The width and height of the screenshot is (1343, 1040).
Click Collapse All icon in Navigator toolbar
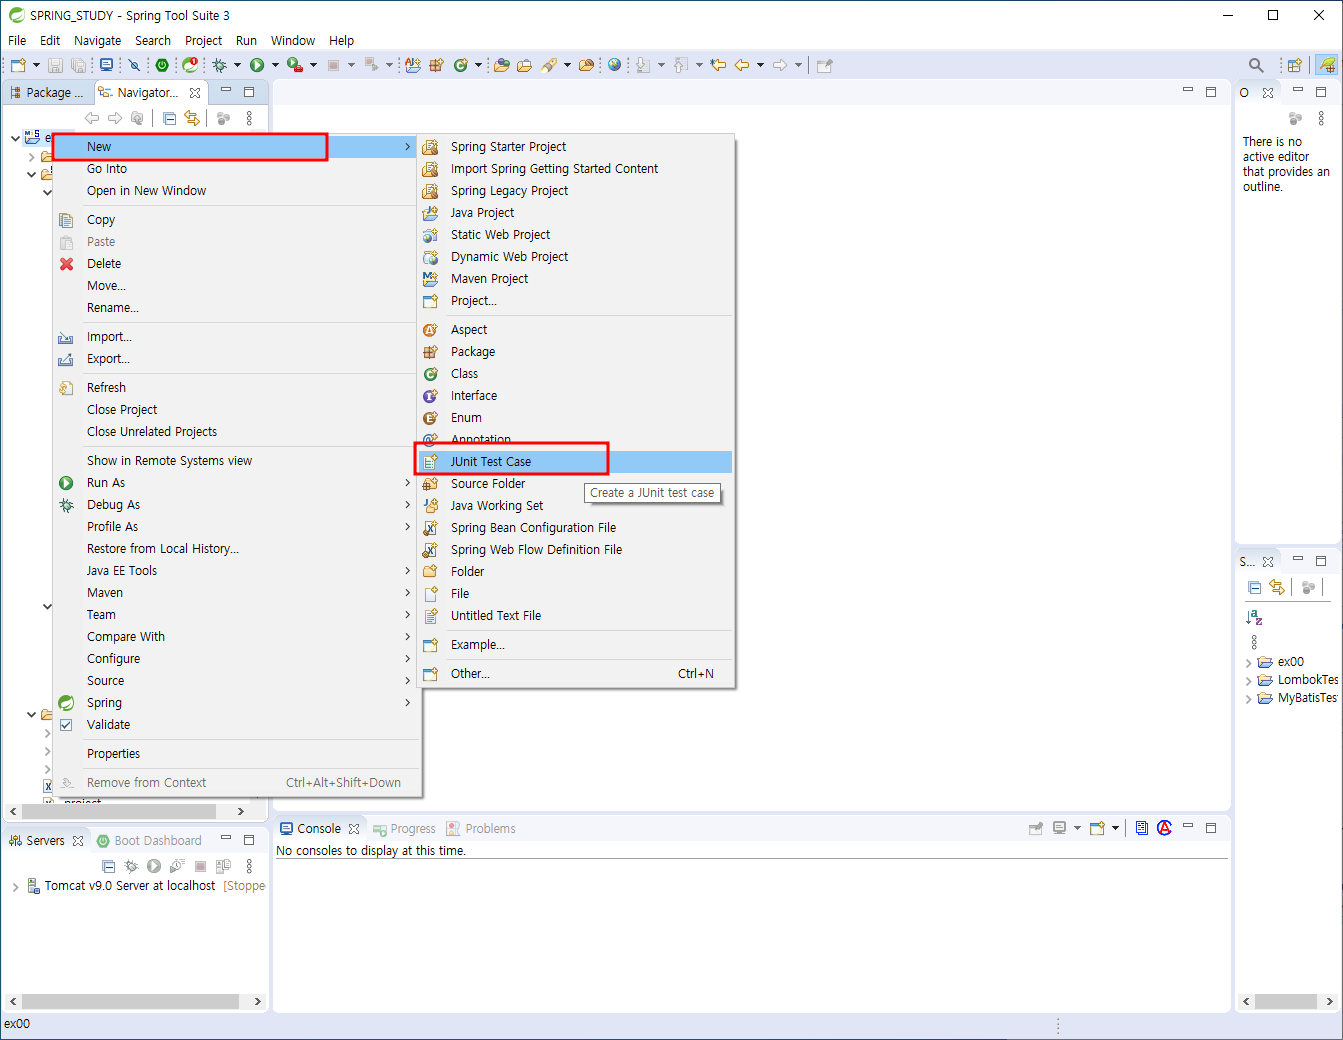pyautogui.click(x=169, y=118)
